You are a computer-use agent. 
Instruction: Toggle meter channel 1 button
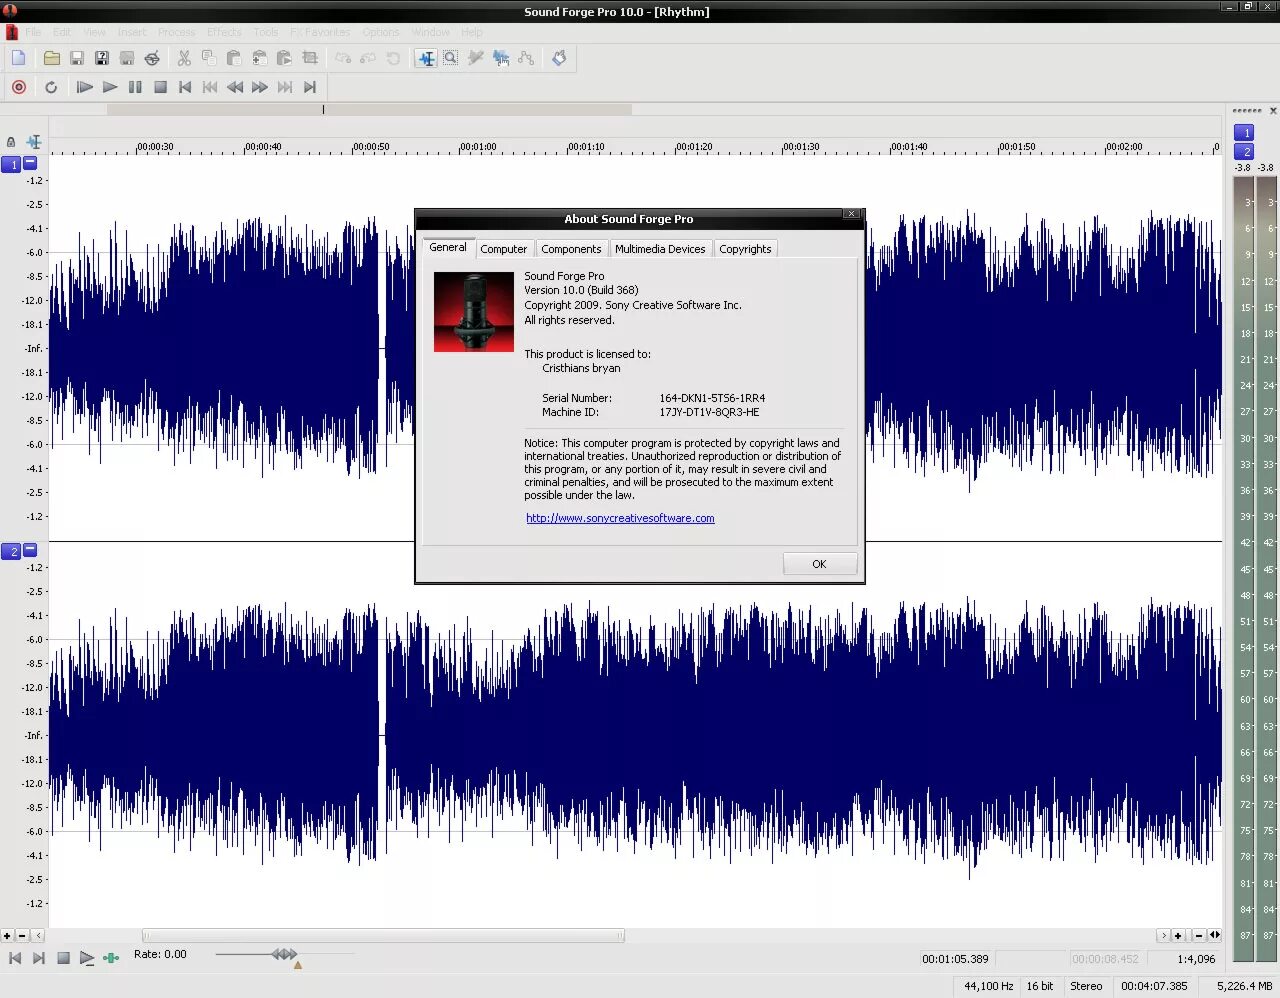click(1244, 132)
